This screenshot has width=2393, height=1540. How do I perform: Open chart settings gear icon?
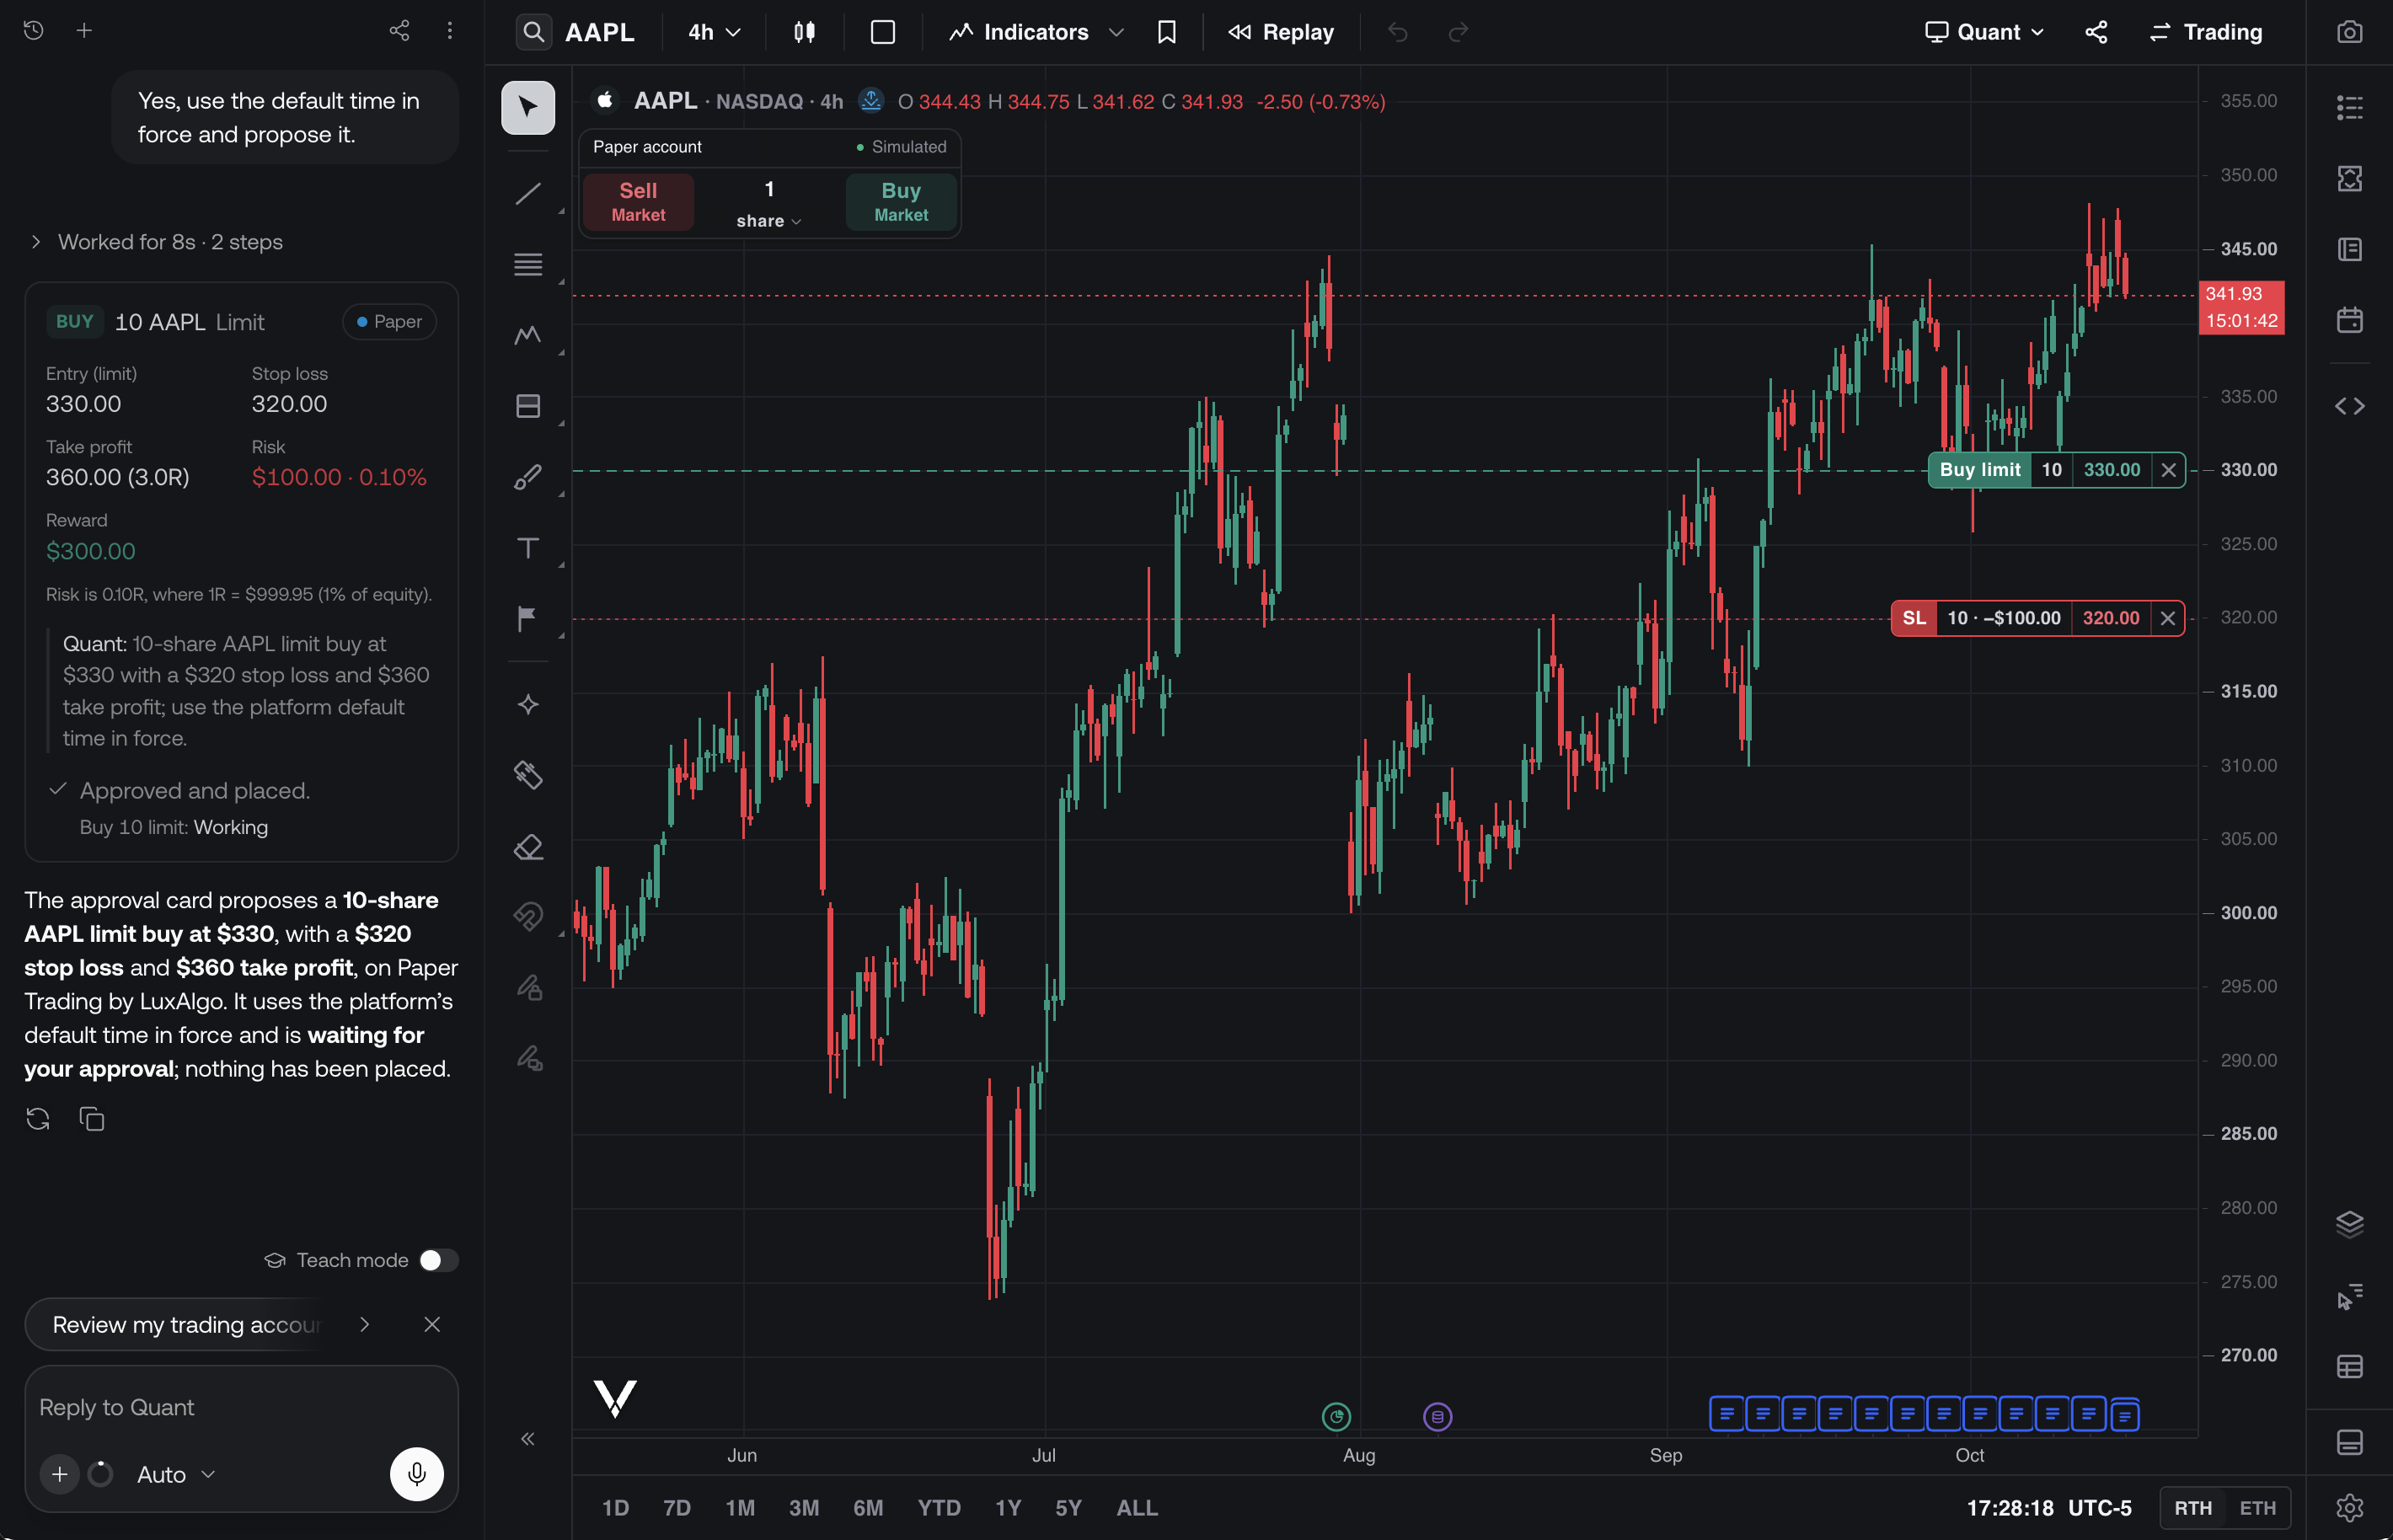tap(2349, 1508)
